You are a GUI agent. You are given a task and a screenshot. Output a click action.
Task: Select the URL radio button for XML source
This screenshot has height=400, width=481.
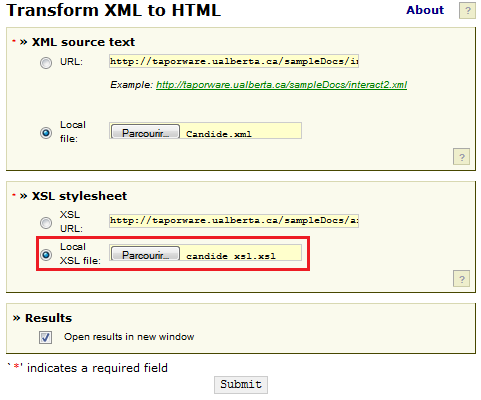pyautogui.click(x=46, y=63)
